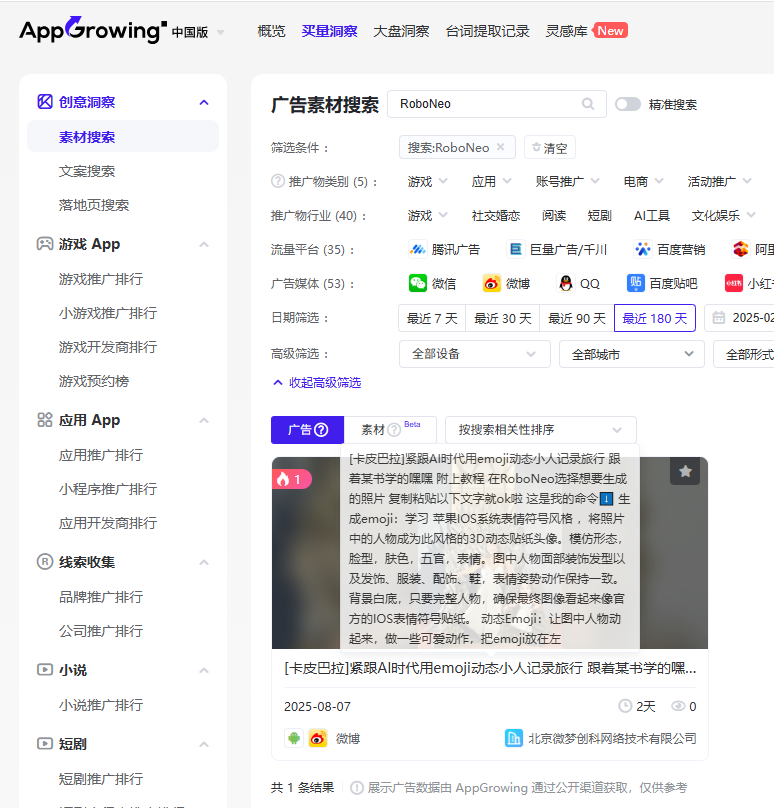
Task: Collapse the 应用 App sidebar section
Action: [x=204, y=420]
